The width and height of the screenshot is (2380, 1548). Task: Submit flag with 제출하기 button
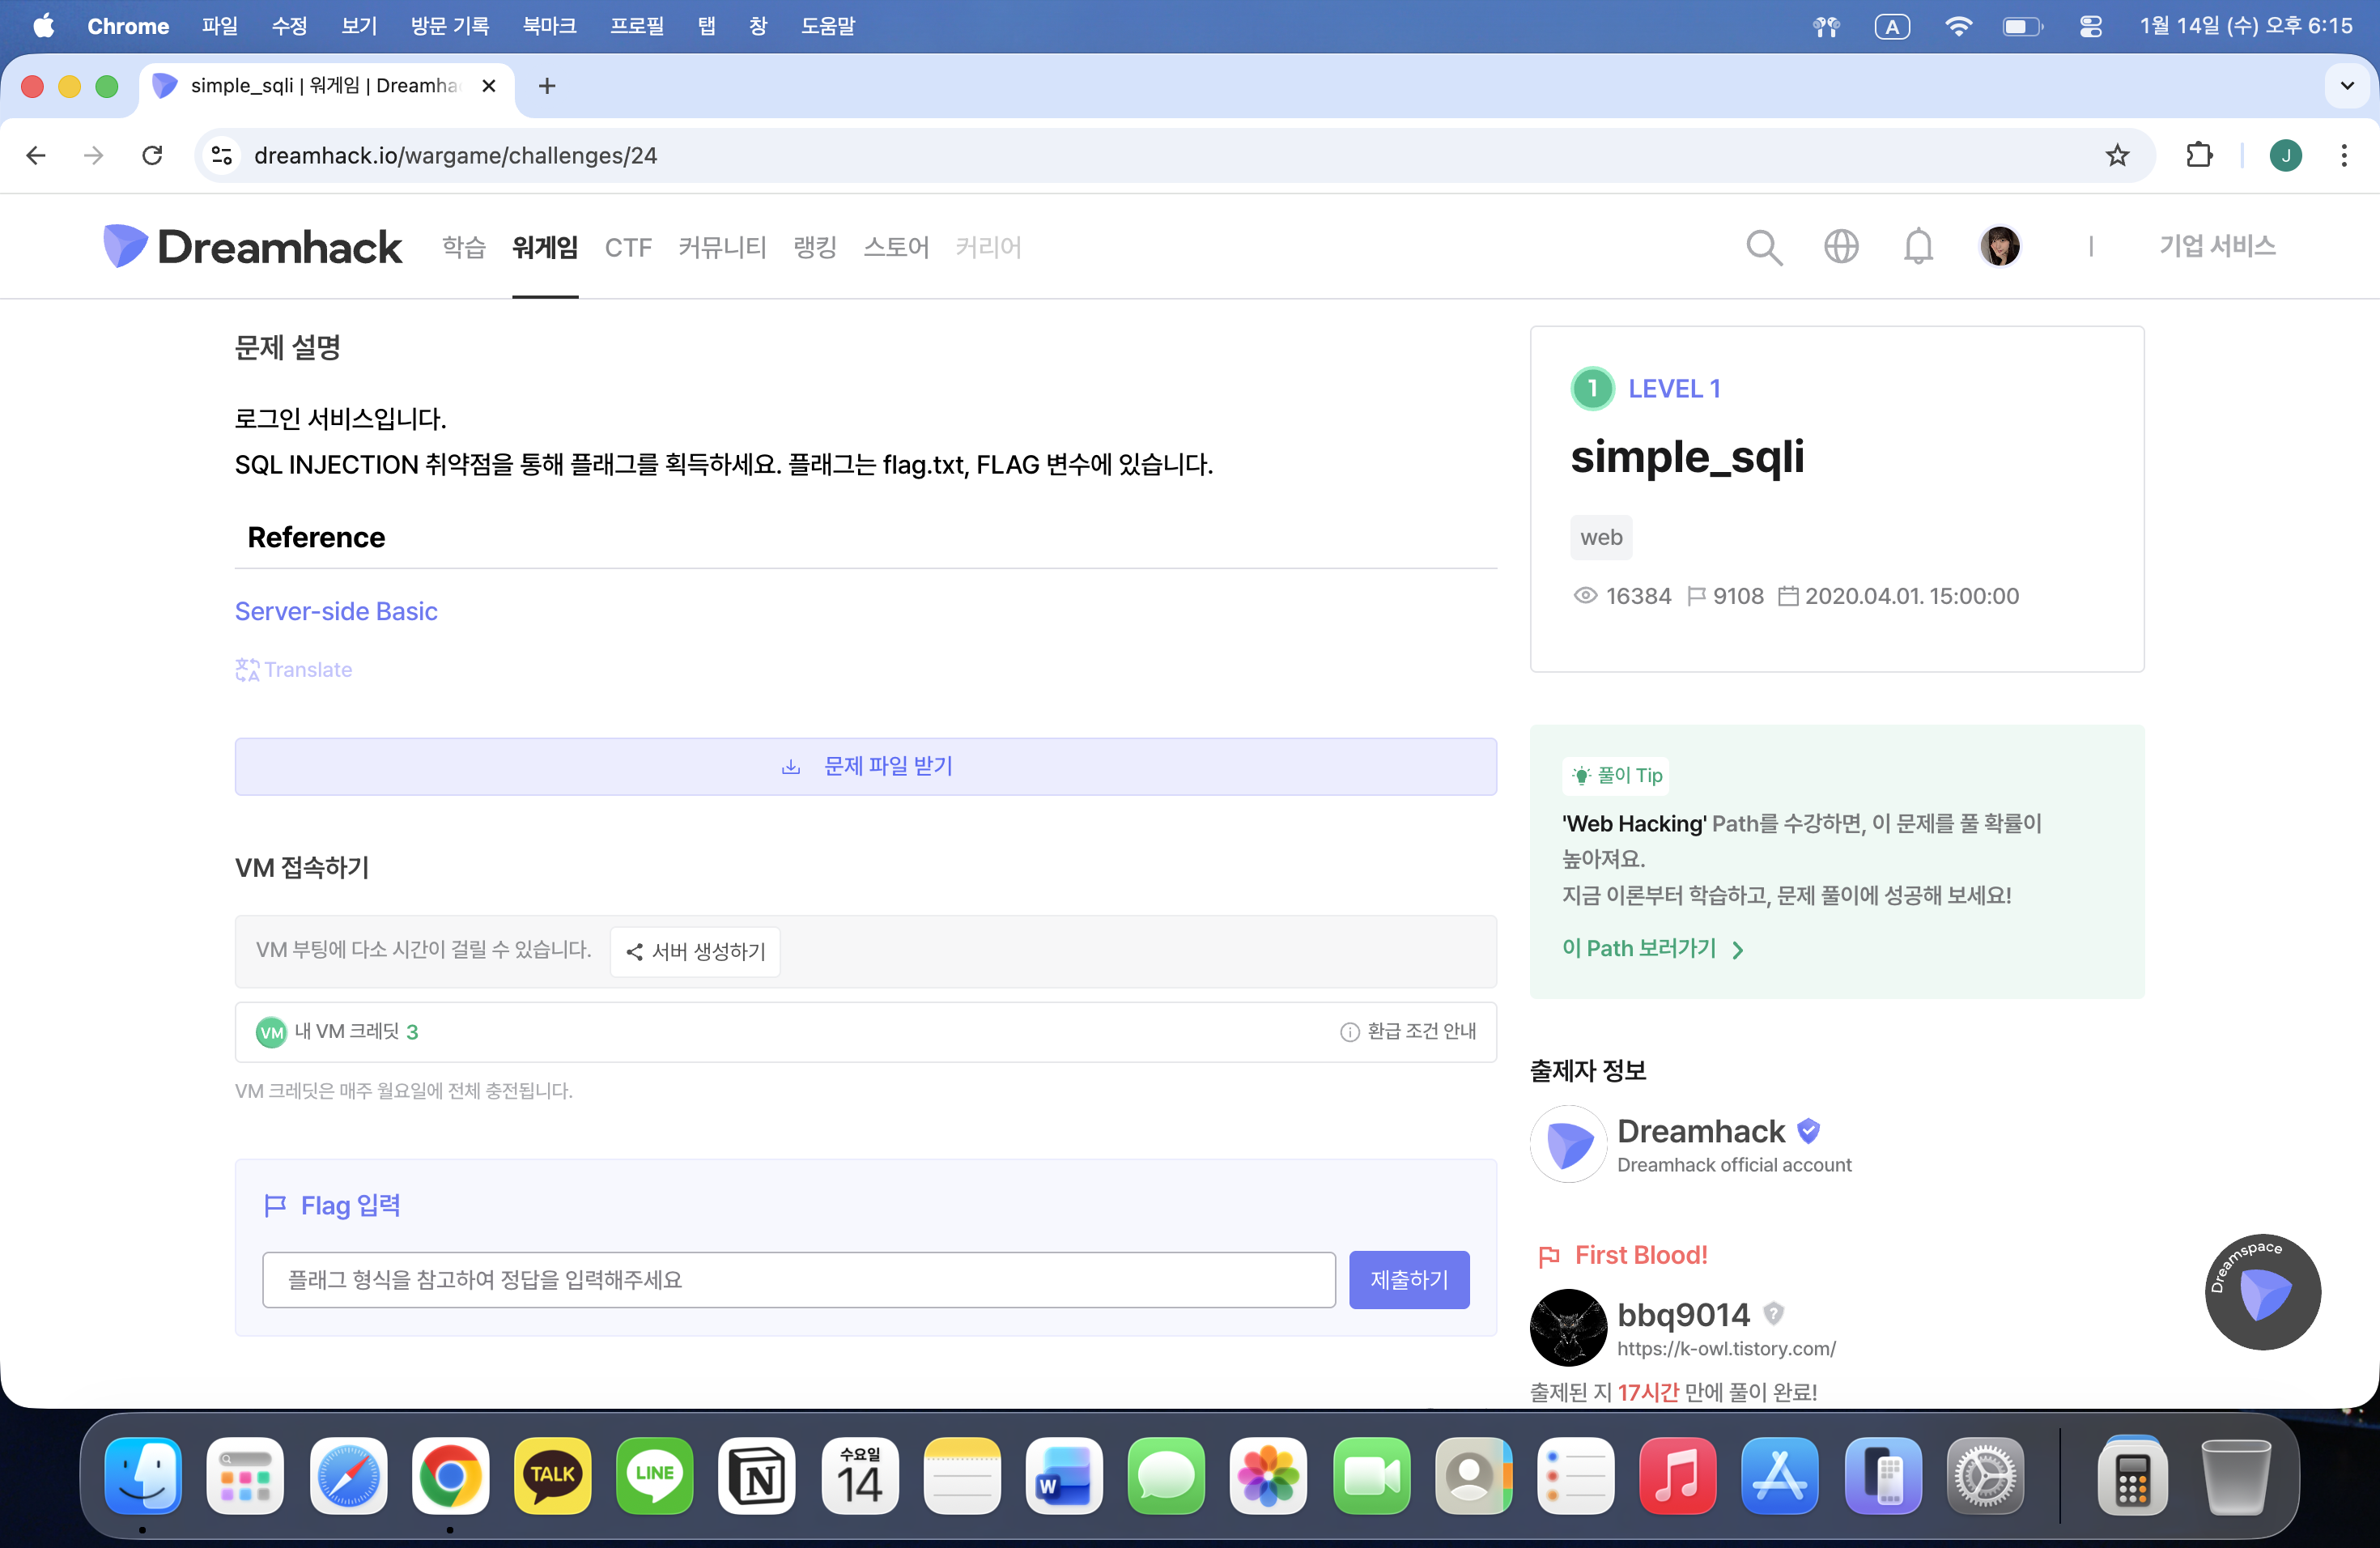pyautogui.click(x=1408, y=1280)
